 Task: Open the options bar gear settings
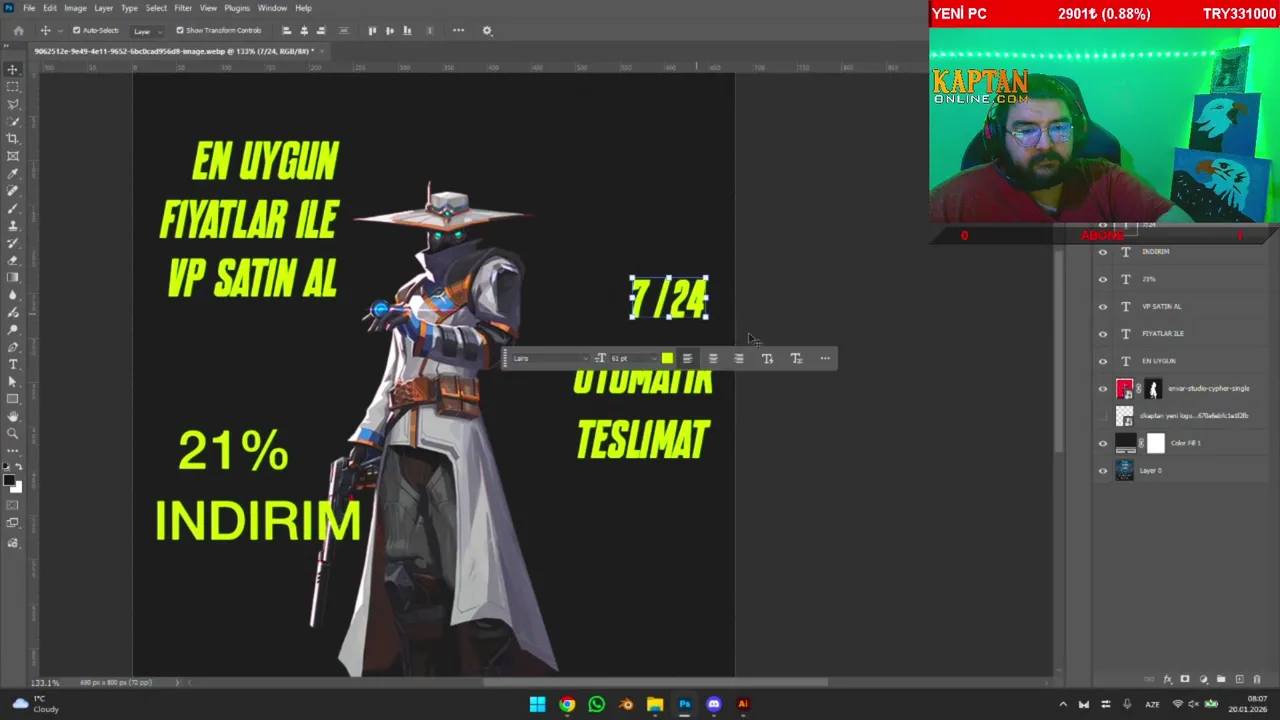pyautogui.click(x=487, y=31)
